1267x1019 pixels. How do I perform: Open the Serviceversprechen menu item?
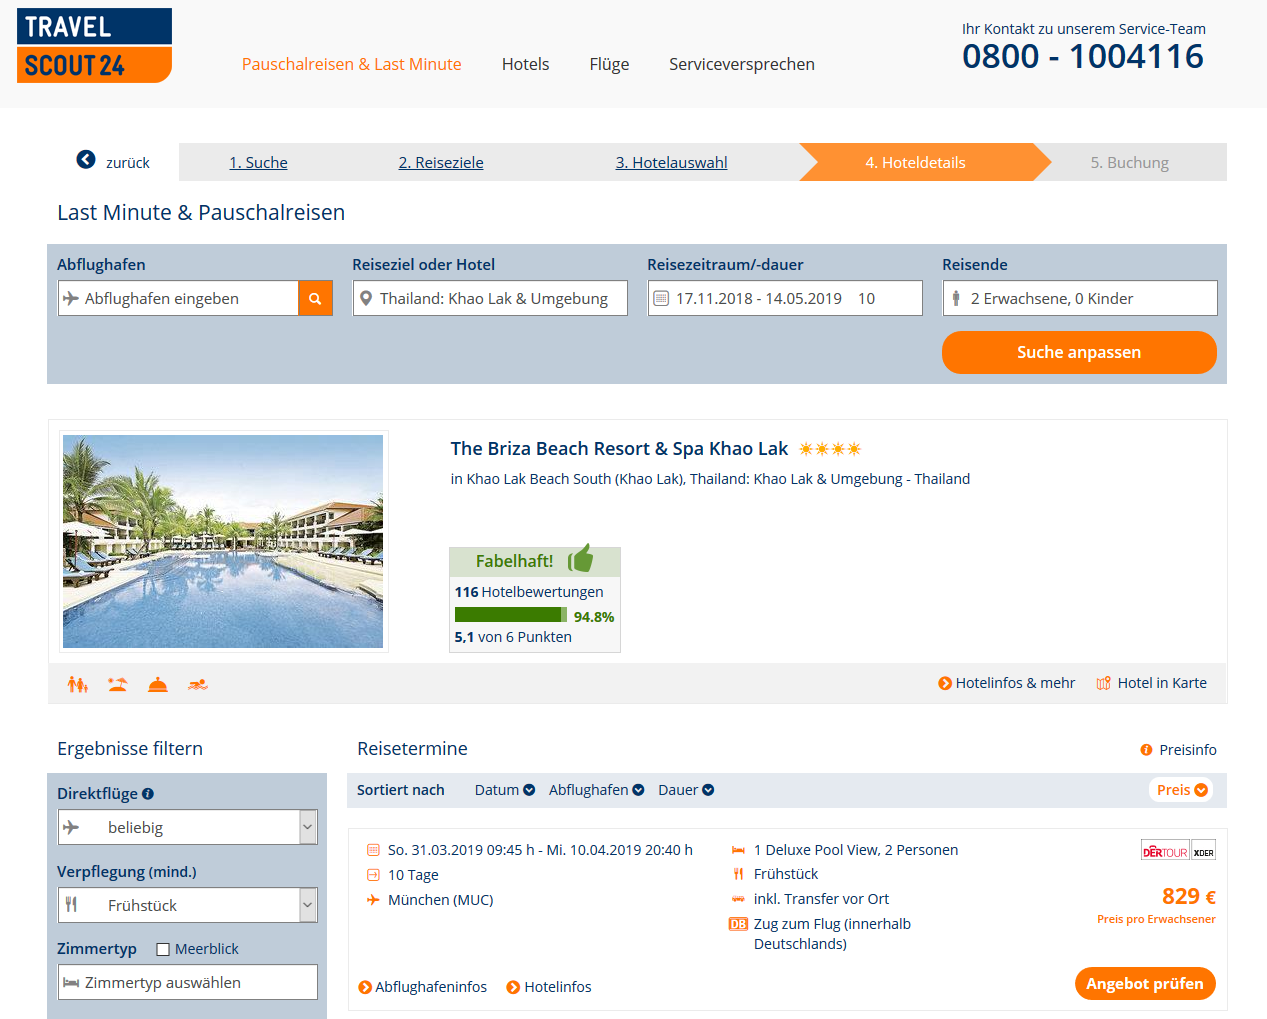click(742, 64)
